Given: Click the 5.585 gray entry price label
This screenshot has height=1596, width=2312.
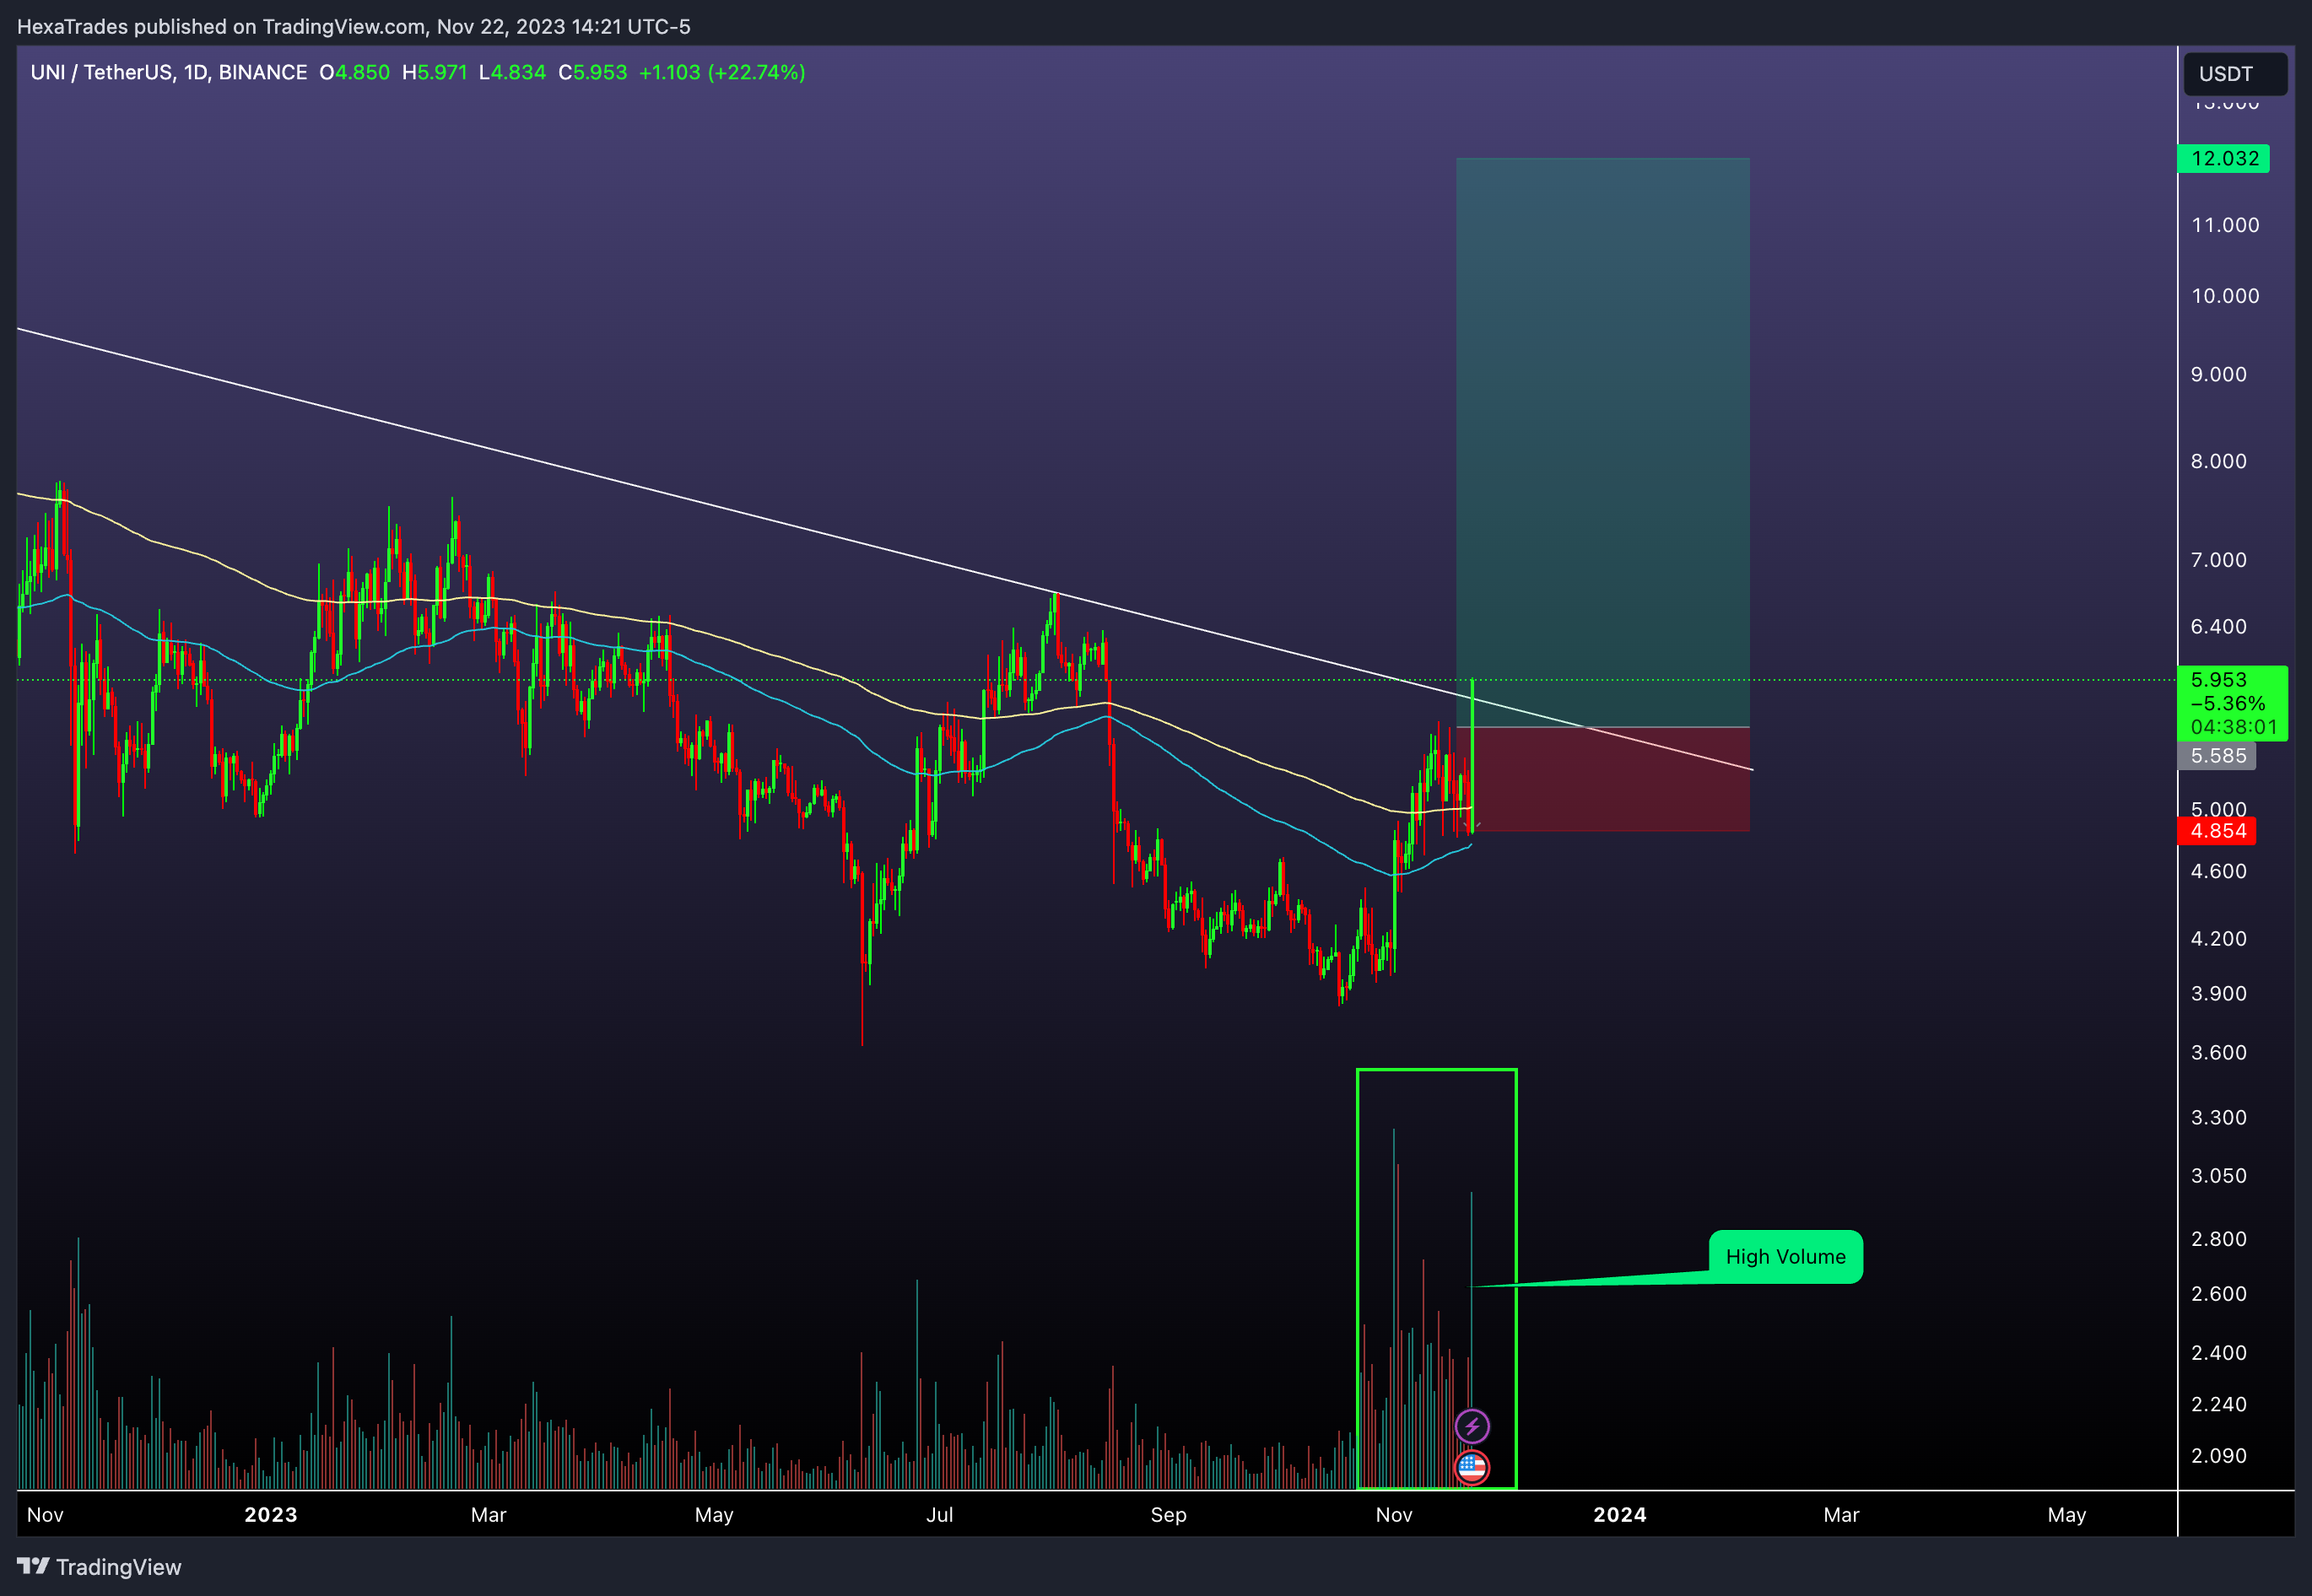Looking at the screenshot, I should click(x=2216, y=756).
